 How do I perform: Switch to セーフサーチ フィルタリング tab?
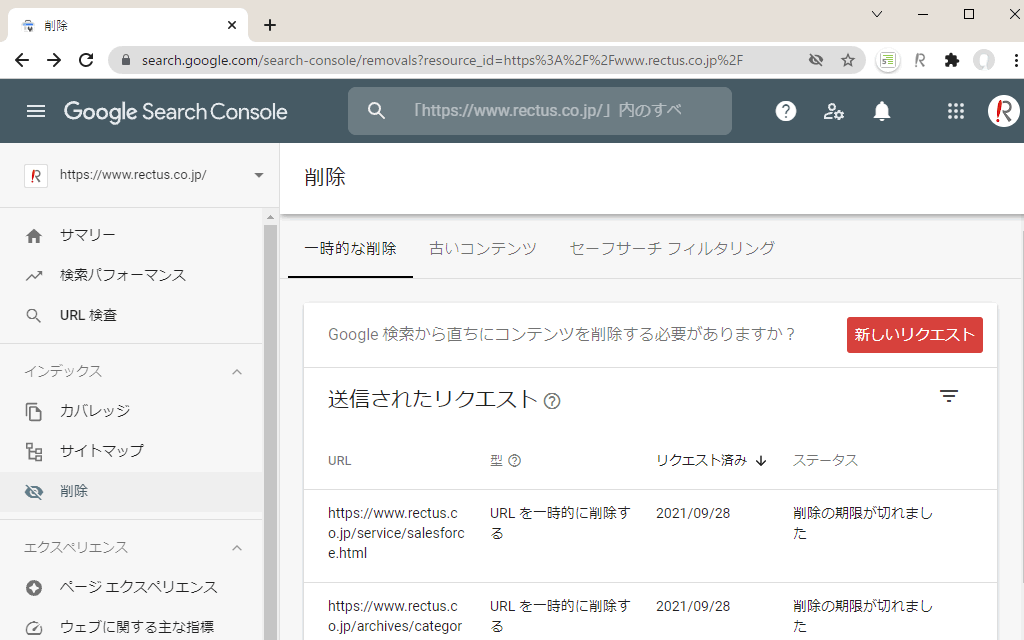[672, 249]
